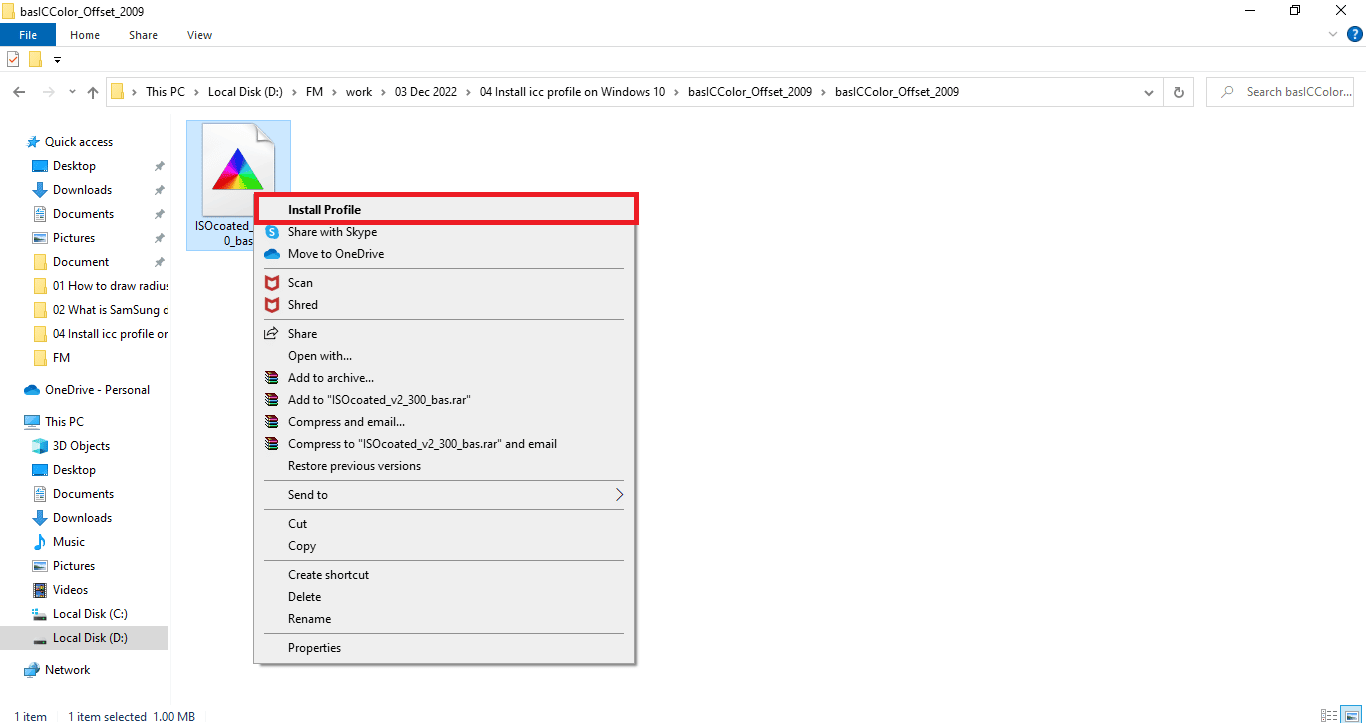Click the New Folder quick access icon
Viewport: 1366px width, 723px height.
point(34,59)
